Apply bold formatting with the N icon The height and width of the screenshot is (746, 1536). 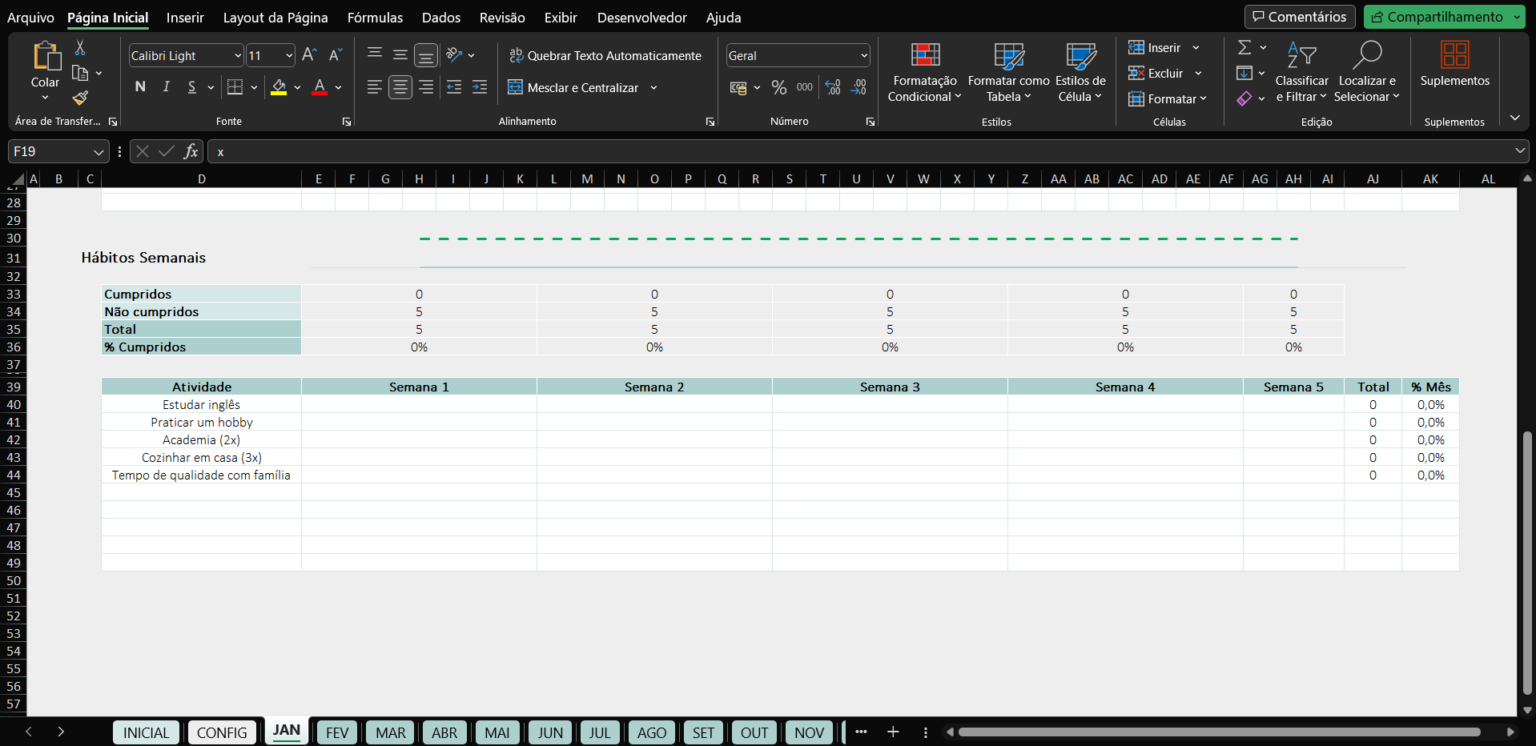tap(140, 87)
